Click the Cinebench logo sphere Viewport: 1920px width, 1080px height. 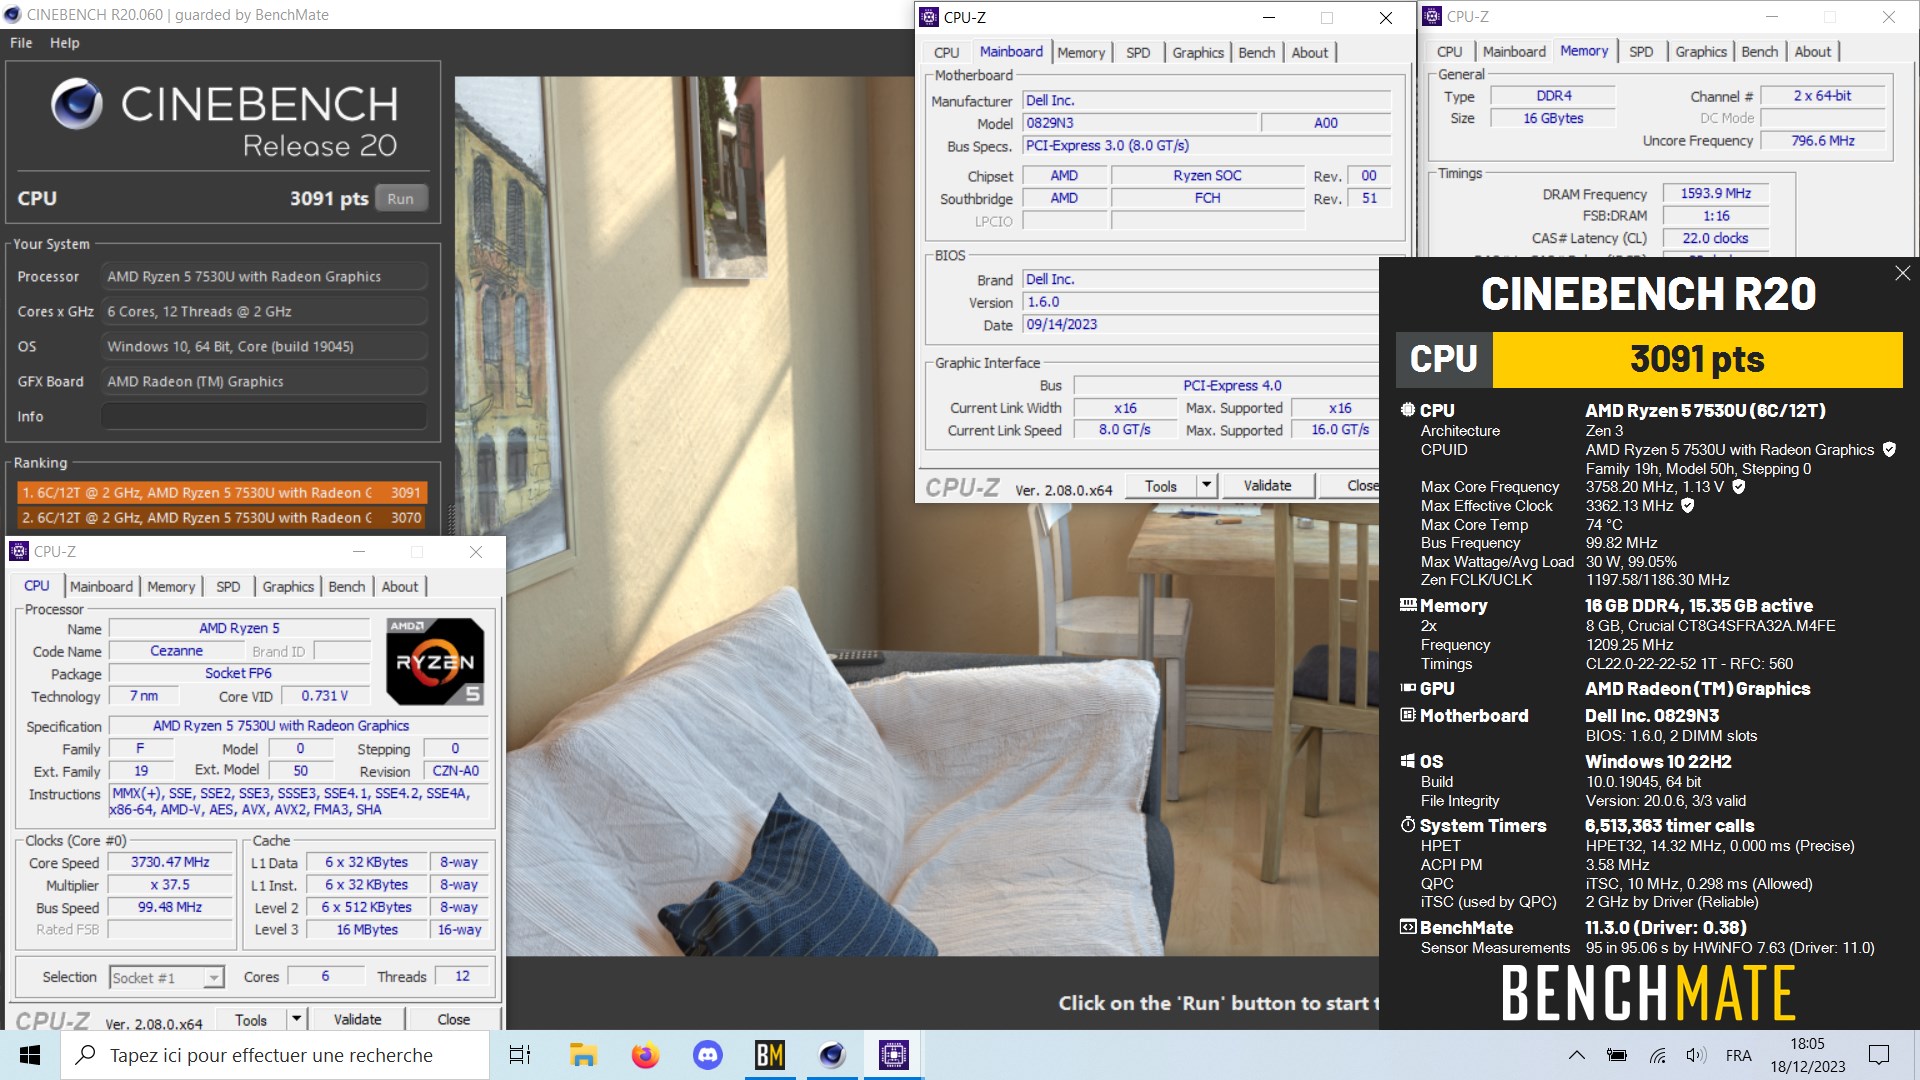click(77, 104)
